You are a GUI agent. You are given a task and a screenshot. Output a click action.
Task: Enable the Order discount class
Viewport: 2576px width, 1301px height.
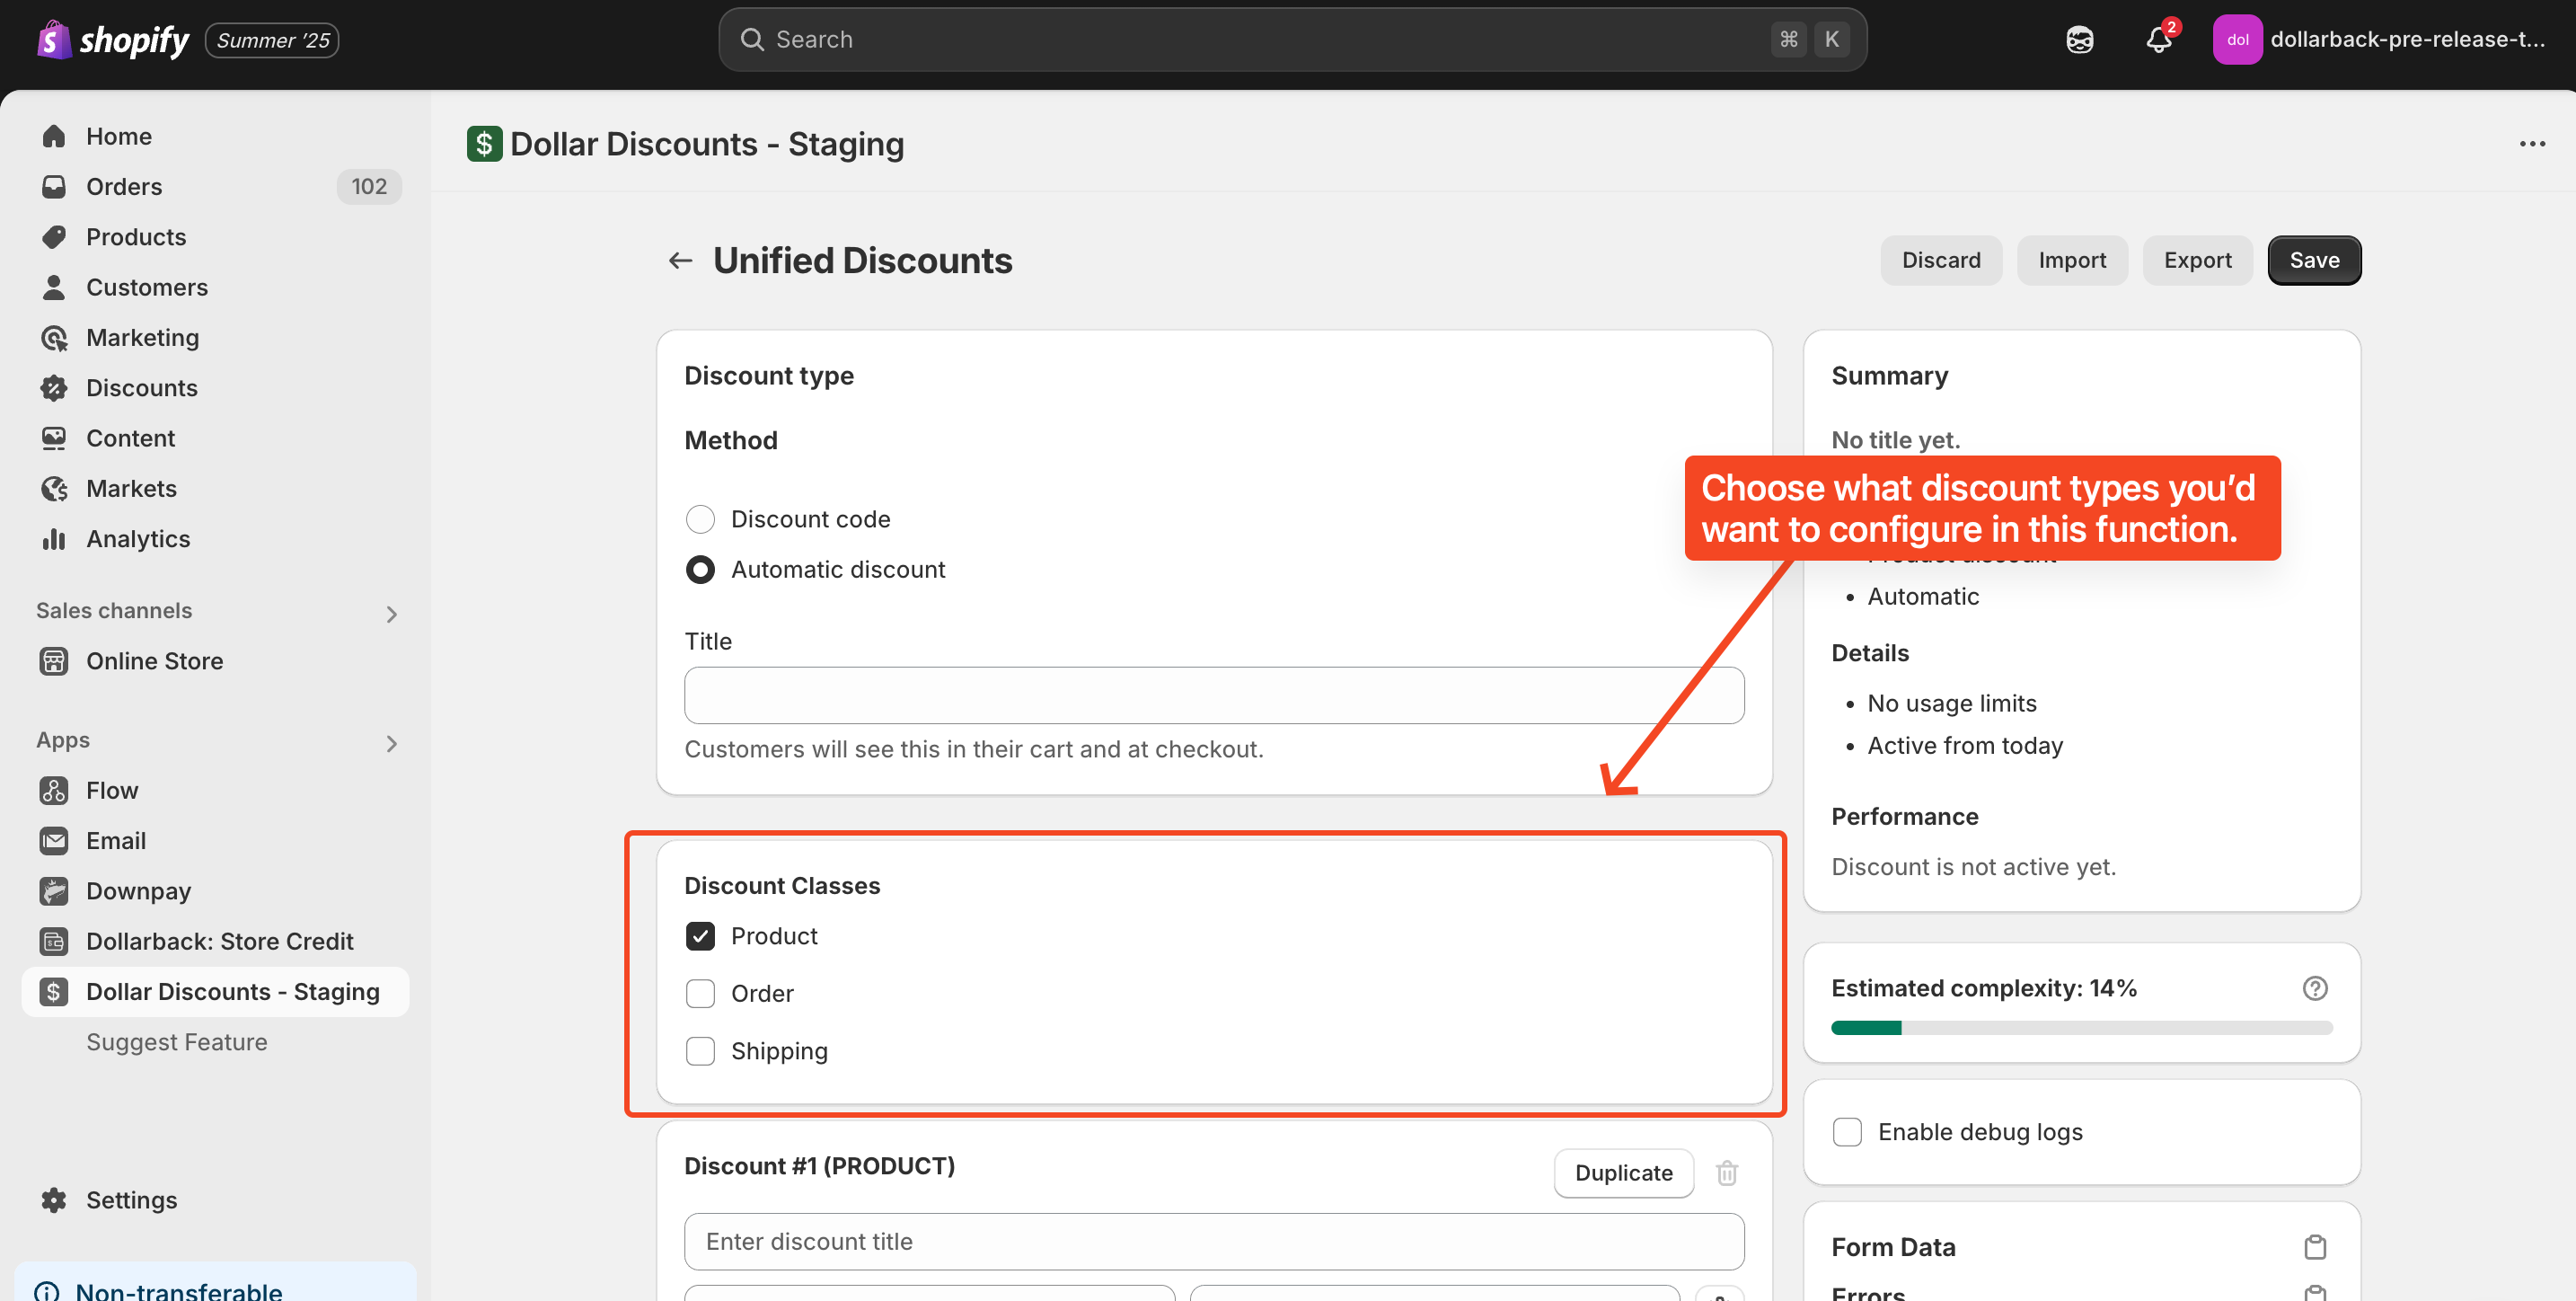(700, 993)
